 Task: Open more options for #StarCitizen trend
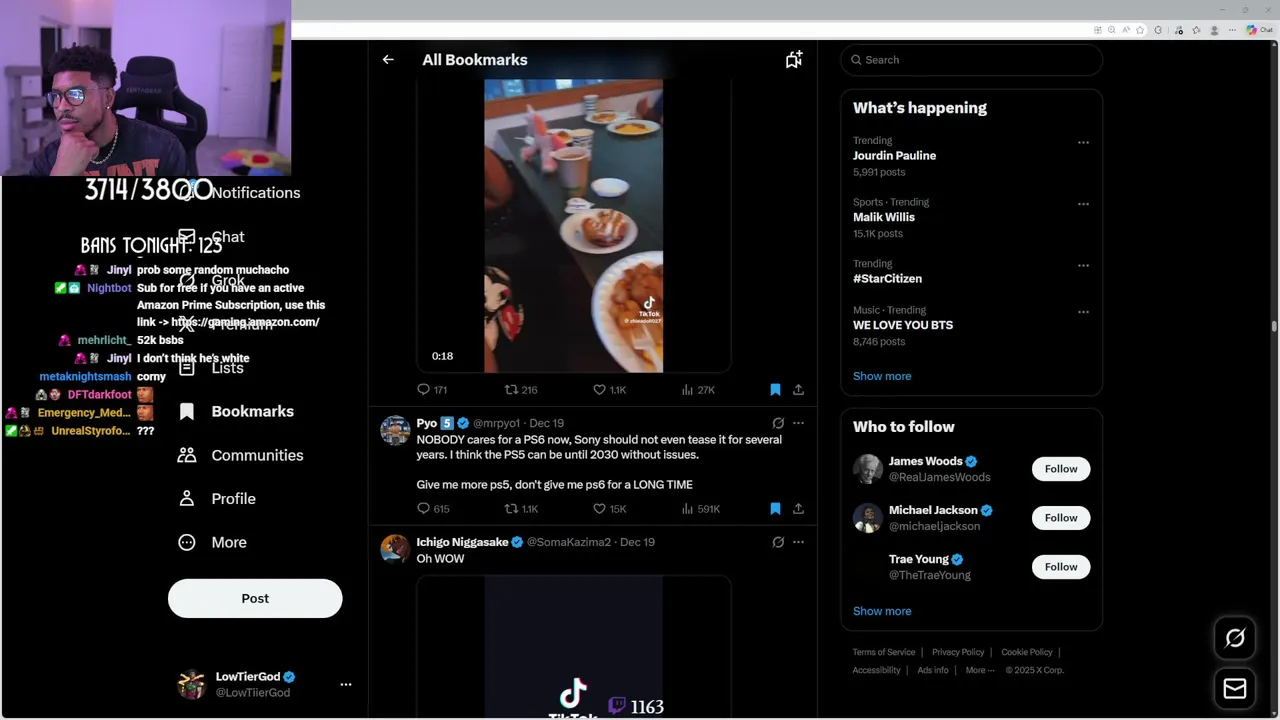click(x=1083, y=265)
